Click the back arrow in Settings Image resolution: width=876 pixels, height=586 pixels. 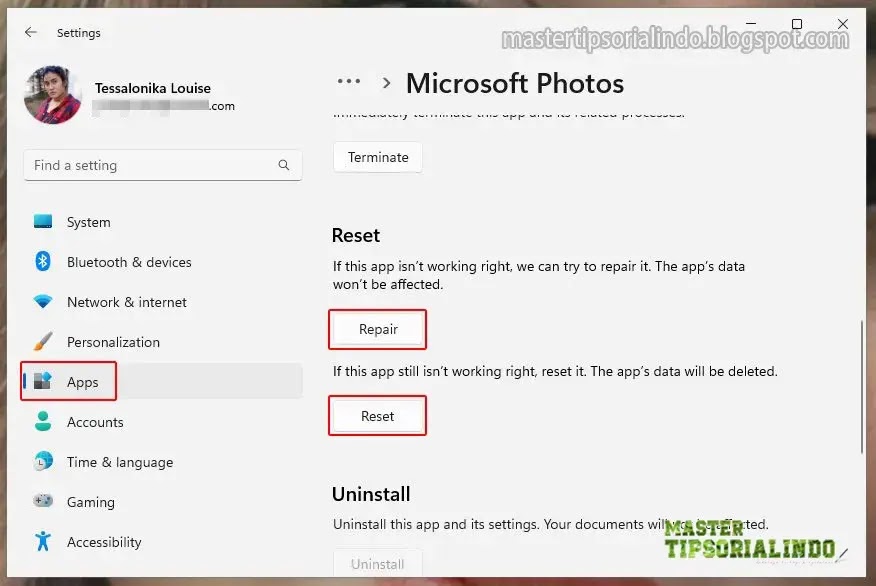pos(31,32)
